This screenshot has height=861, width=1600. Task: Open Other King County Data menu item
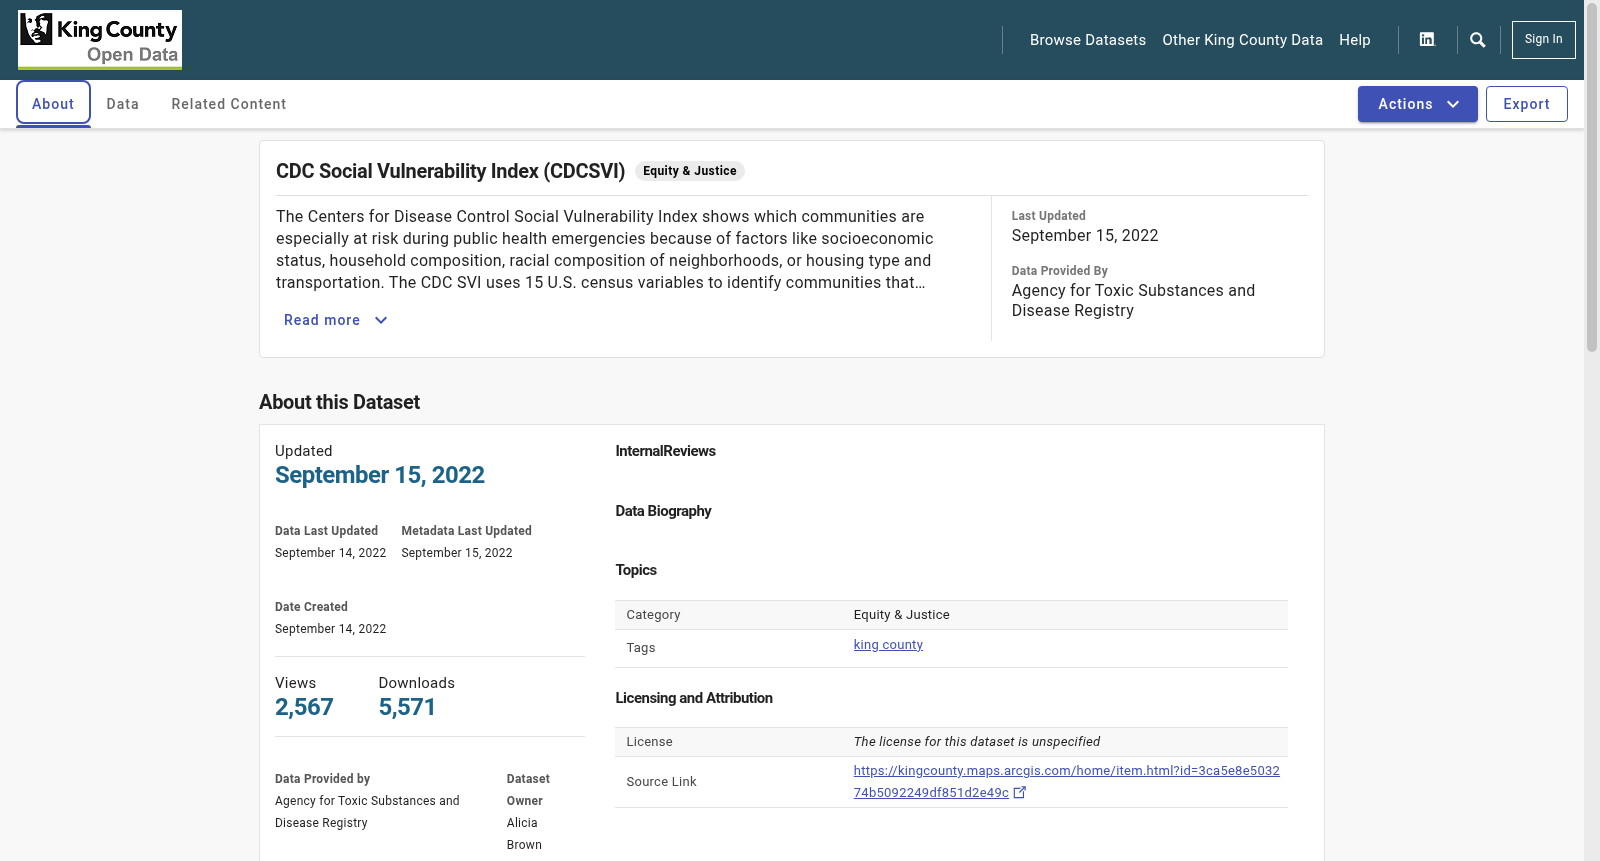tap(1242, 40)
